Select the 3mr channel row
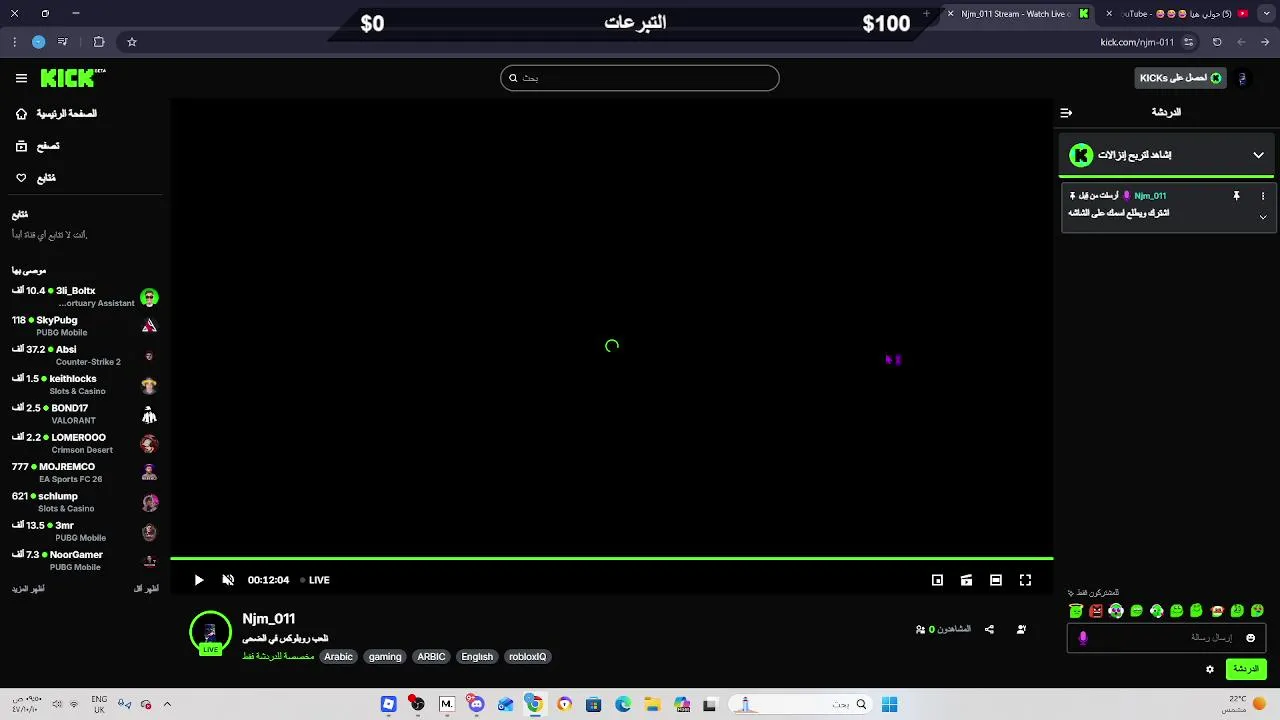The height and width of the screenshot is (720, 1280). coord(85,531)
